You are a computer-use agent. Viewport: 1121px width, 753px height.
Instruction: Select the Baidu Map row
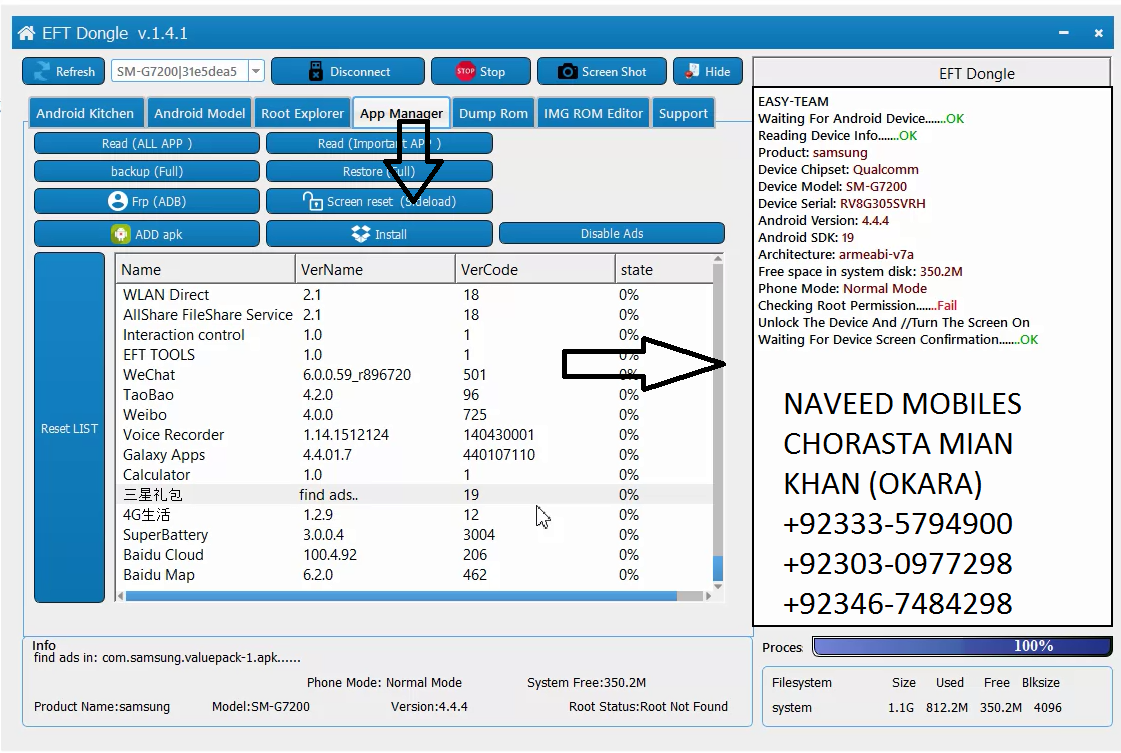[x=414, y=575]
